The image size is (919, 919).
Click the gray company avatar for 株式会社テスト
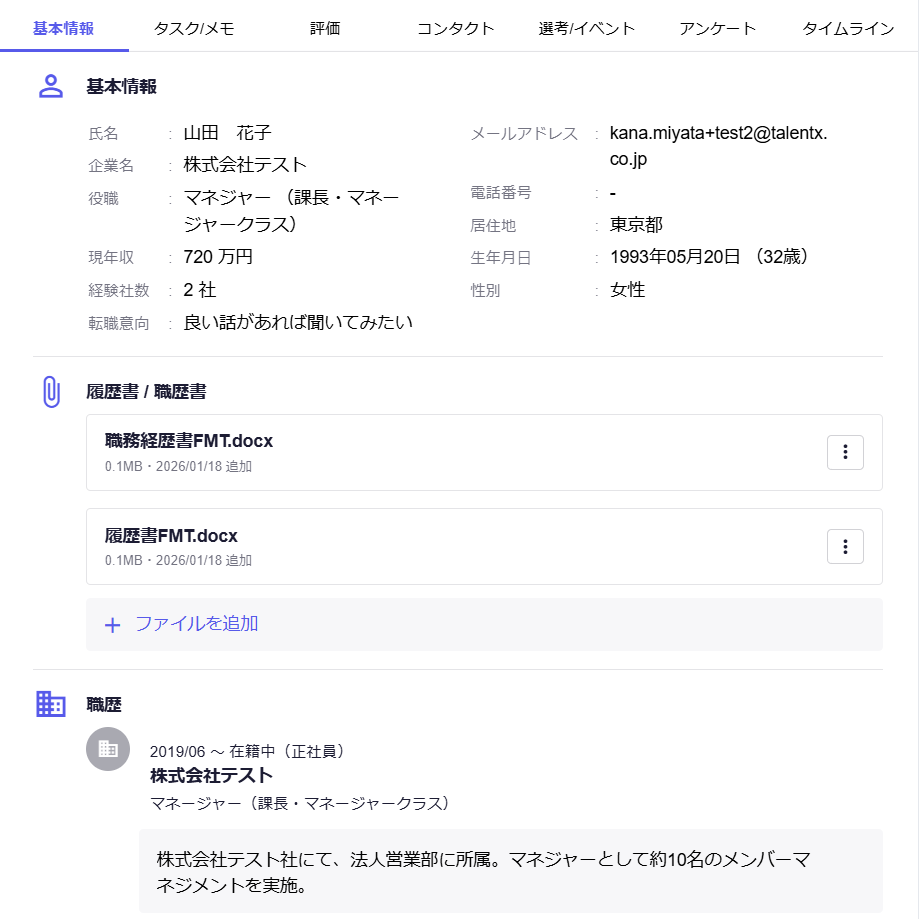[x=108, y=749]
